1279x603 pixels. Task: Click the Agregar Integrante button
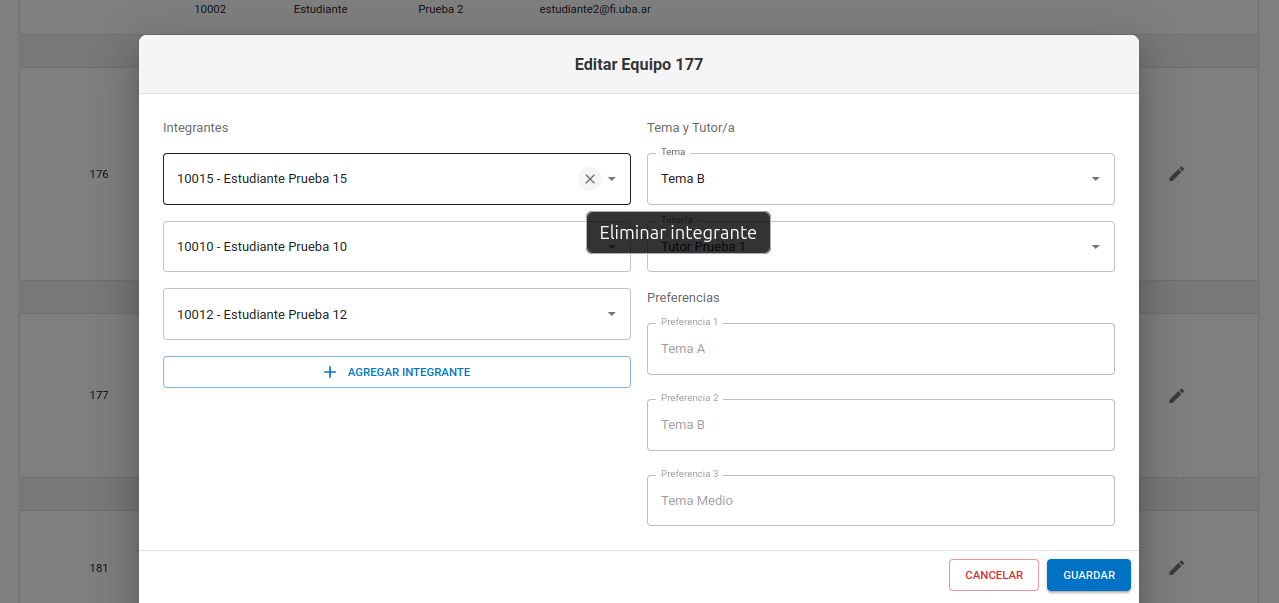point(397,372)
